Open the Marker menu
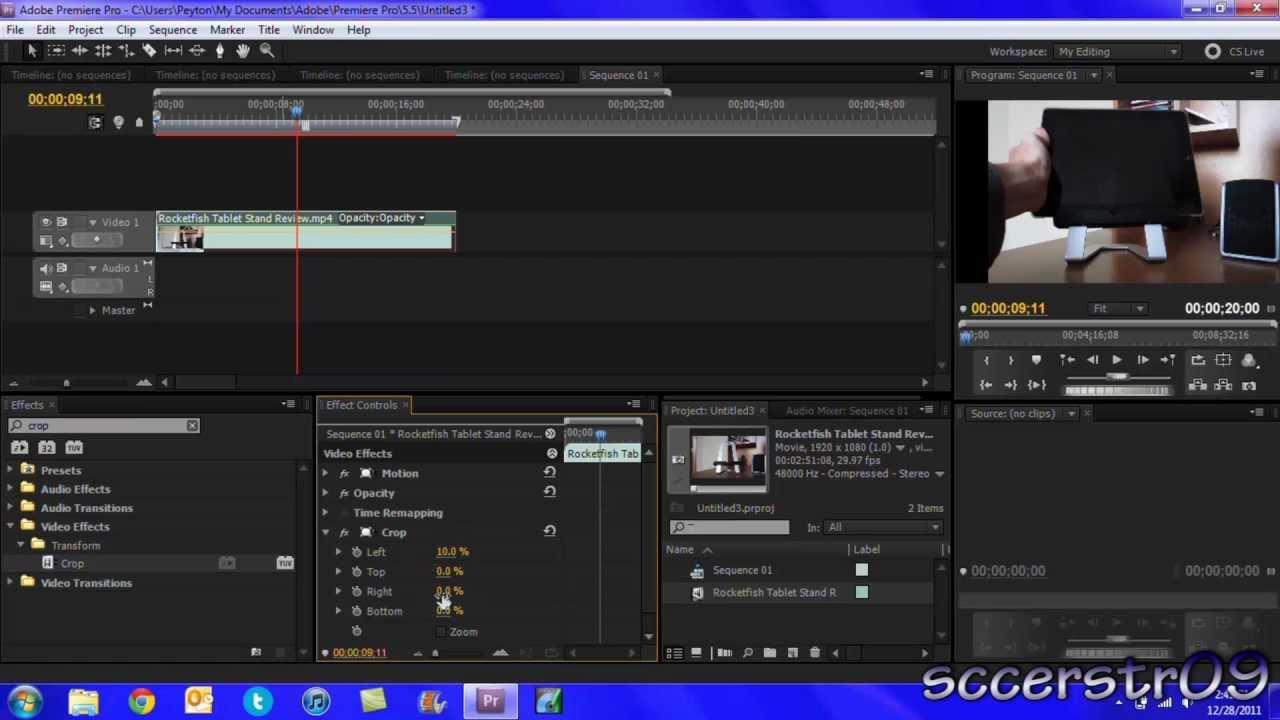The height and width of the screenshot is (720, 1280). [227, 30]
